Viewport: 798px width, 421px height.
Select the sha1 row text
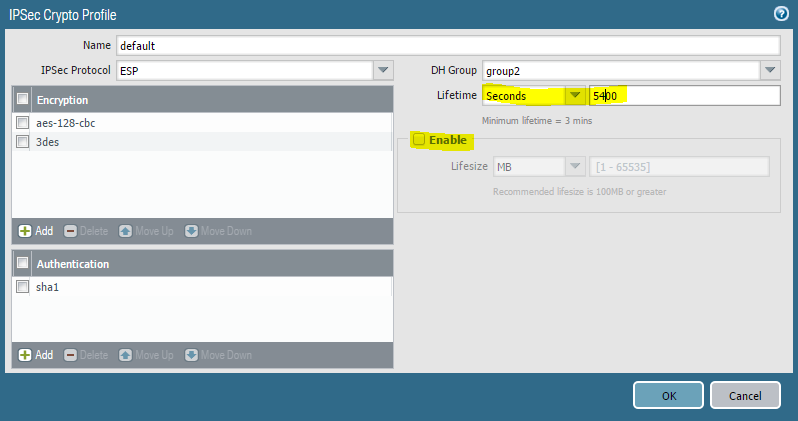(47, 287)
